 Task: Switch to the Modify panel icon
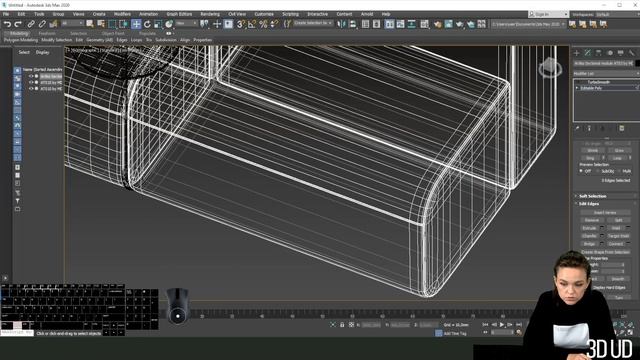[588, 53]
